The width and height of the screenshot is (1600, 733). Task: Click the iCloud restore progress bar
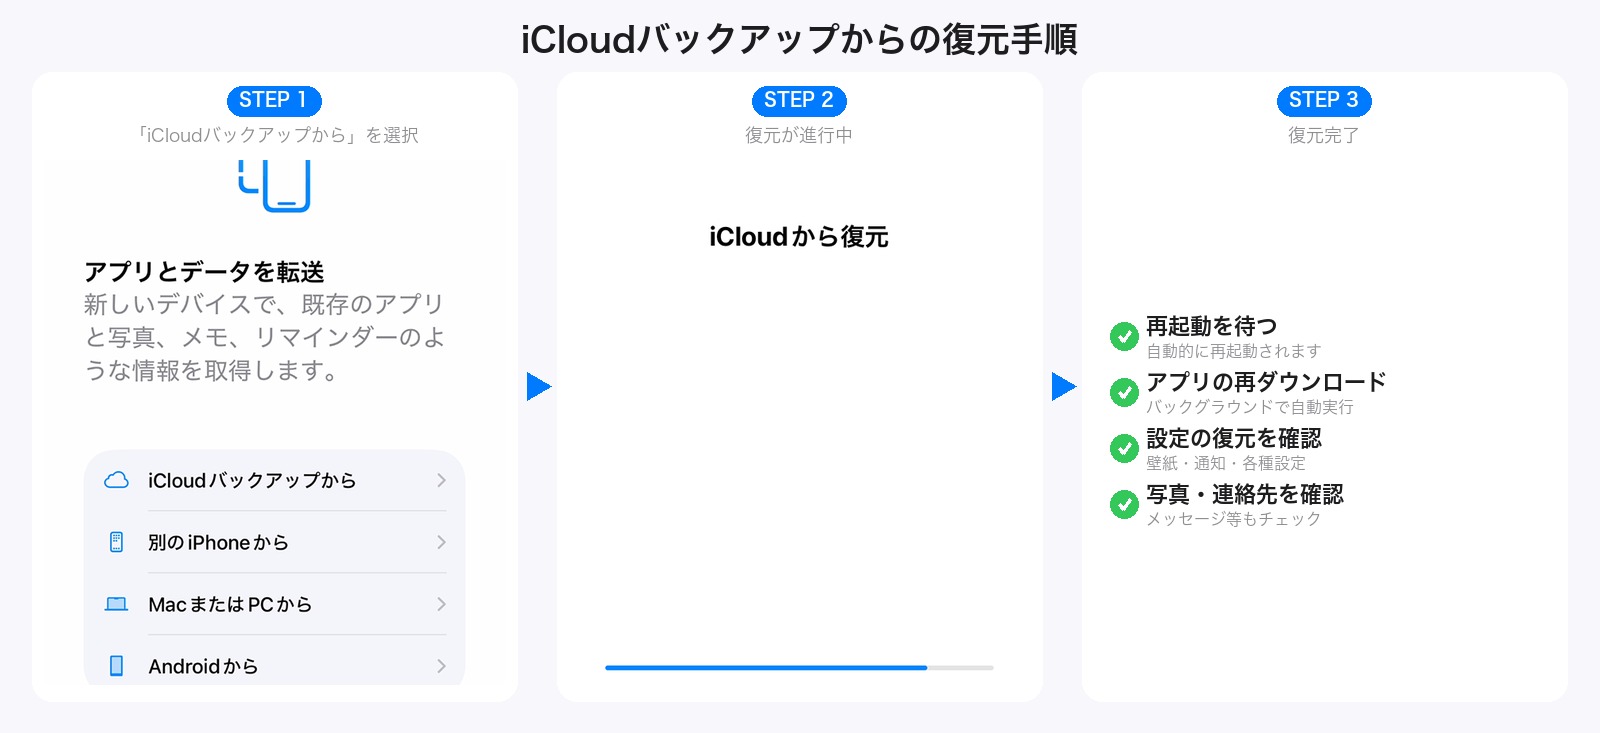point(799,667)
